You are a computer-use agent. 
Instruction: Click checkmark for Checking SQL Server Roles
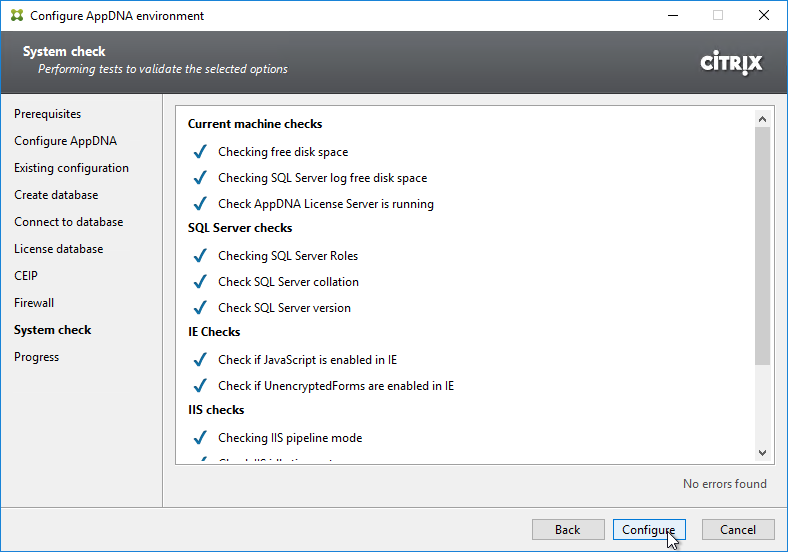click(200, 255)
